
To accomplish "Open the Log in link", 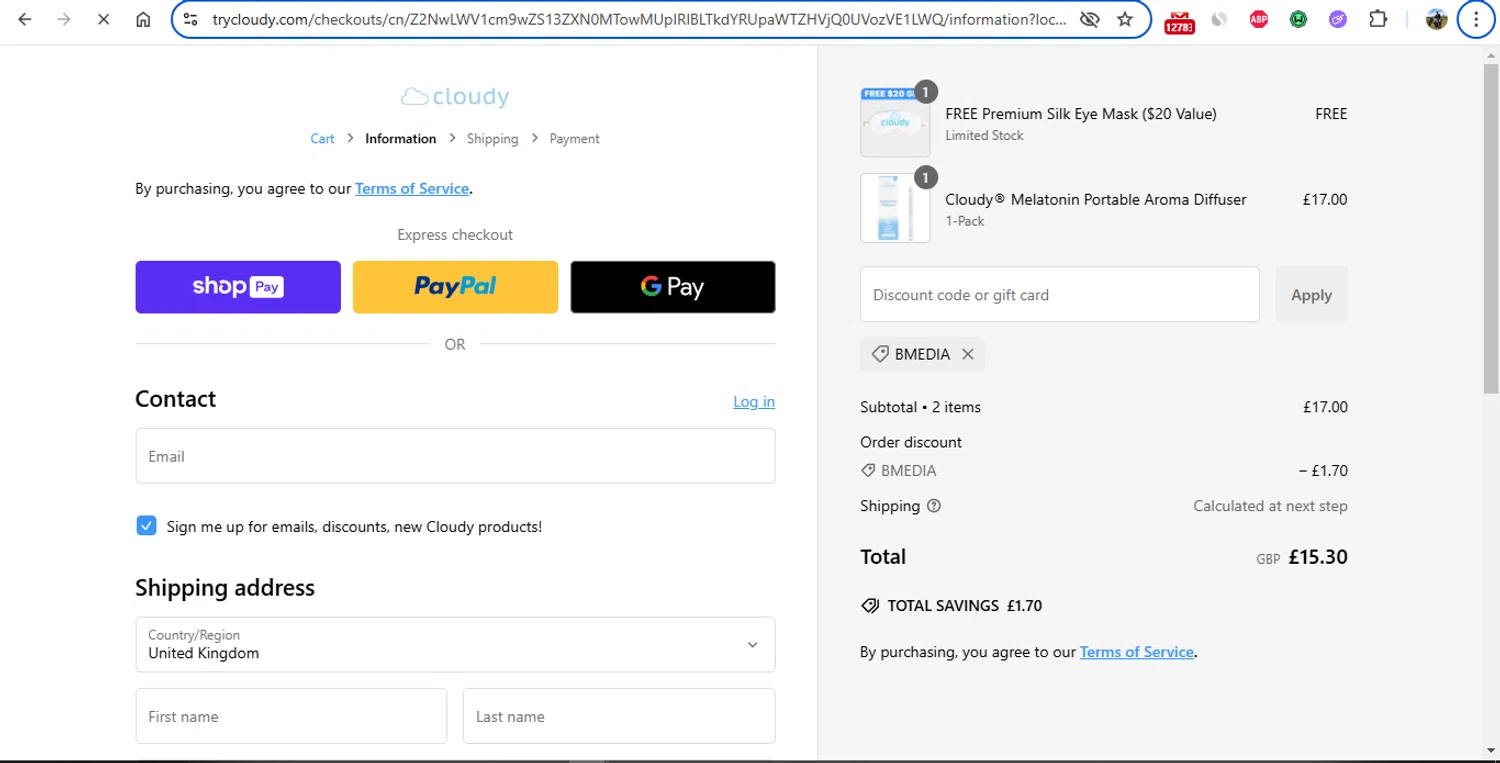I will pyautogui.click(x=754, y=401).
